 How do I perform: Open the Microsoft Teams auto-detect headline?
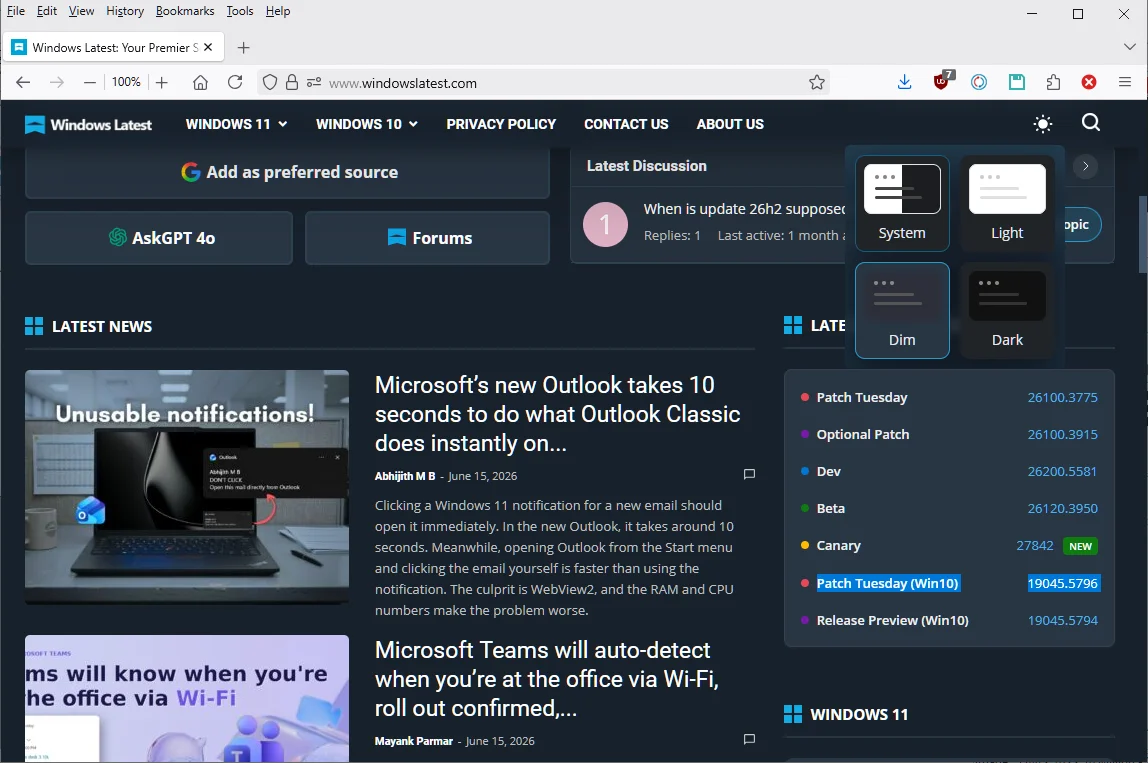point(547,679)
